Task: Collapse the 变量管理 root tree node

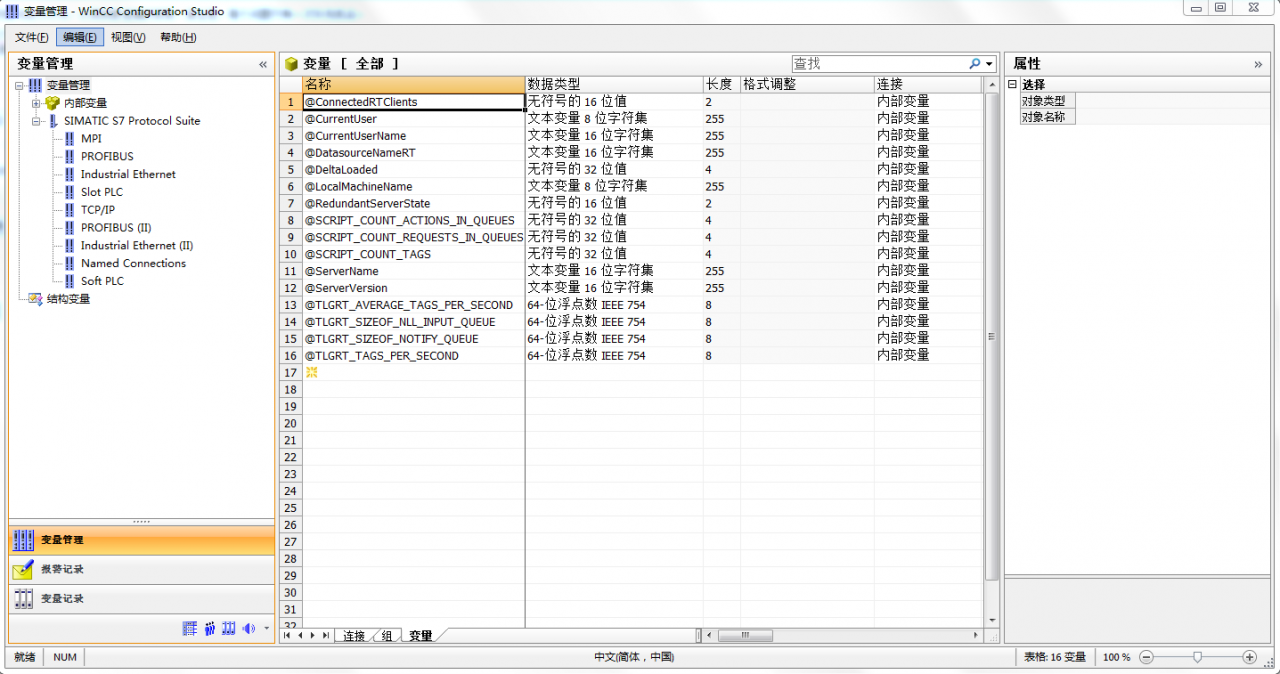Action: tap(19, 85)
